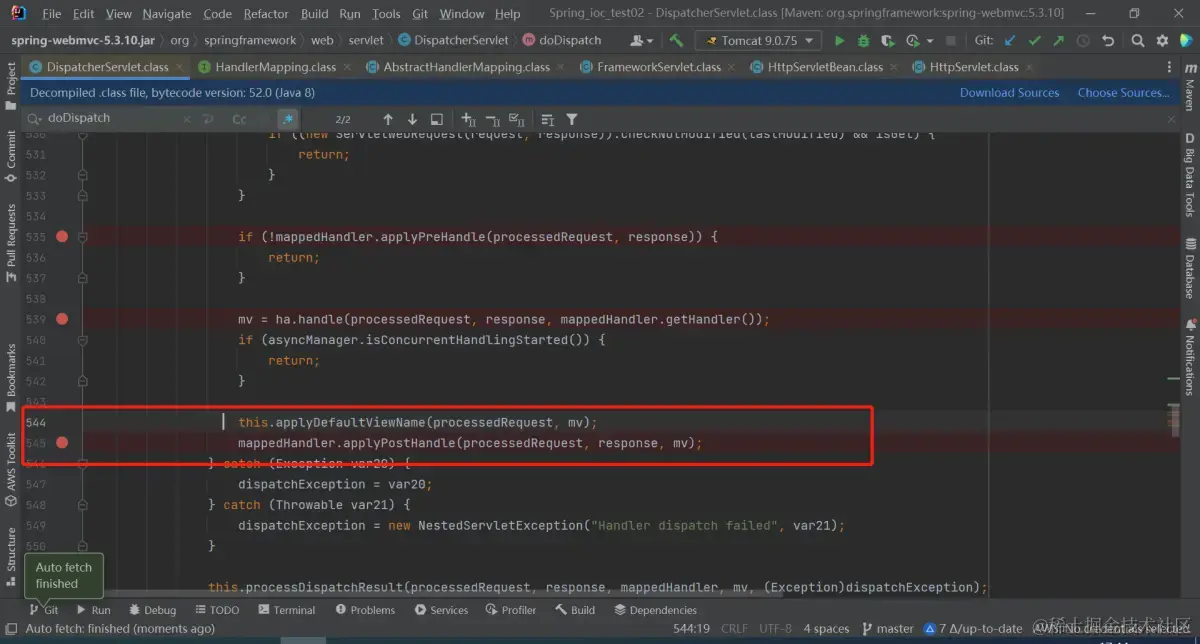Run the Tomcat 9.0.75 configuration
This screenshot has width=1200, height=644.
pos(839,41)
